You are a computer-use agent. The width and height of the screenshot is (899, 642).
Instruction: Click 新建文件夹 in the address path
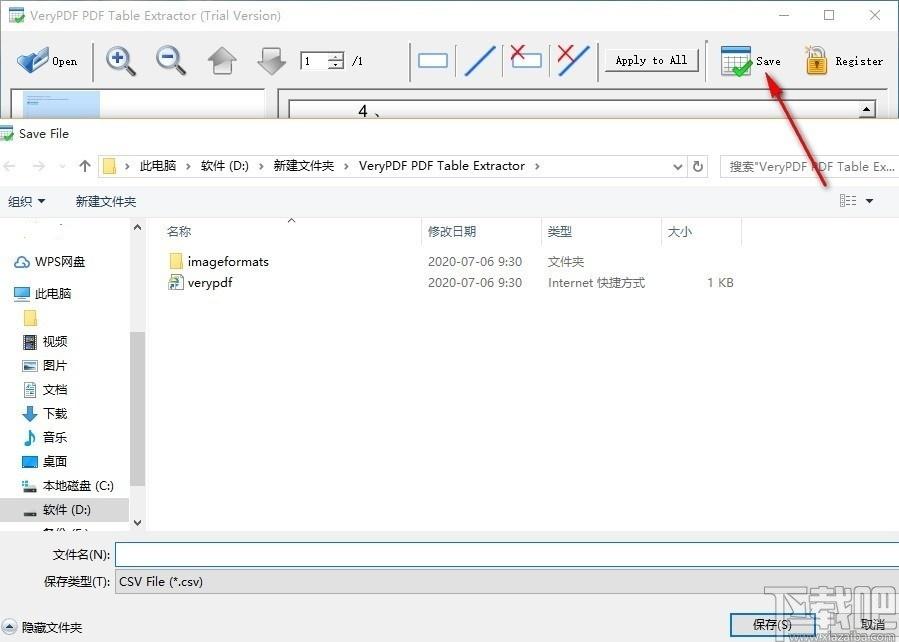[303, 166]
